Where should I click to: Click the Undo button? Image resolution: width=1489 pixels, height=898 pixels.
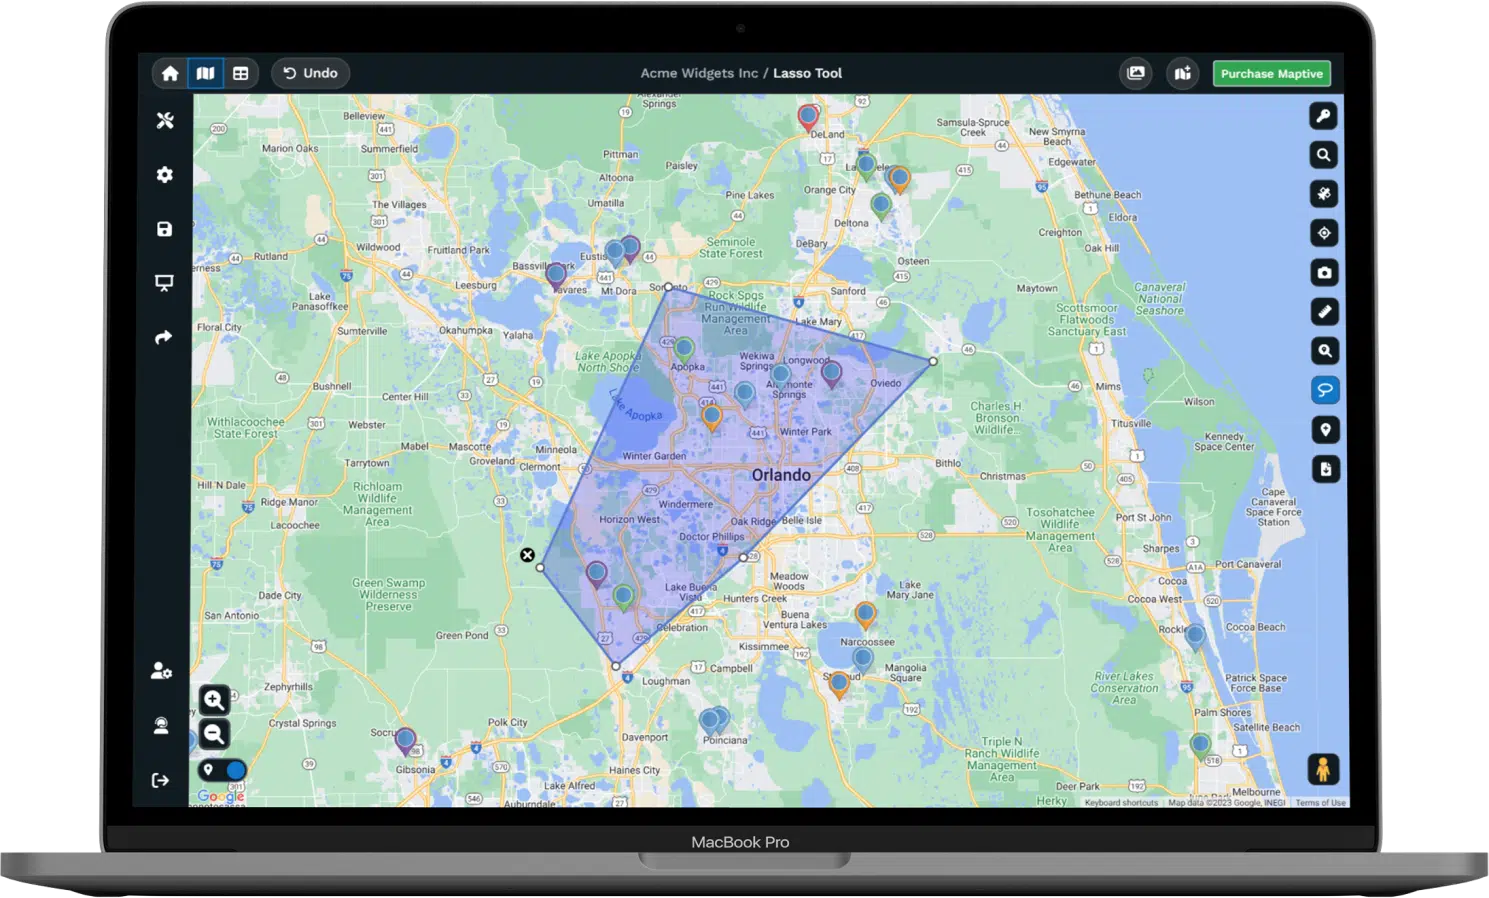tap(310, 73)
